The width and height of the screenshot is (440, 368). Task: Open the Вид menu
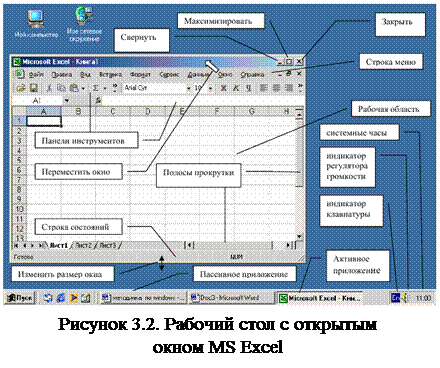[85, 74]
